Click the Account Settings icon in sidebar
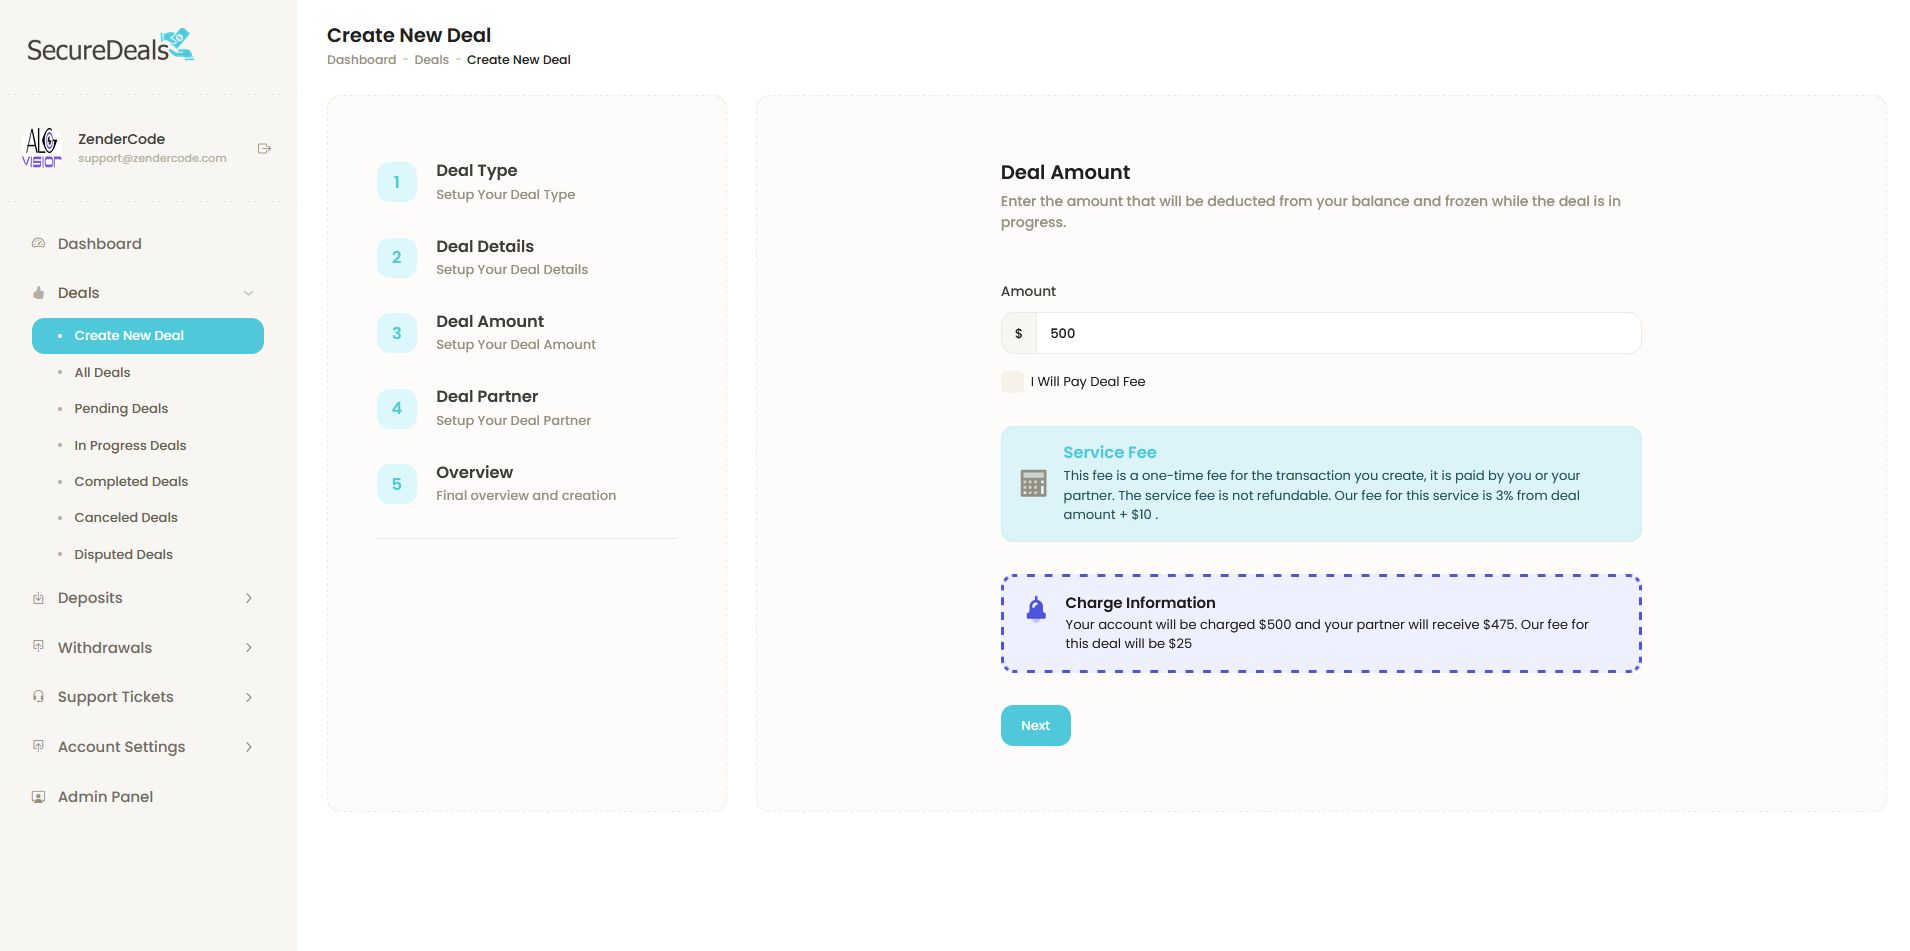Screen dimensions: 1910x951 coord(39,746)
